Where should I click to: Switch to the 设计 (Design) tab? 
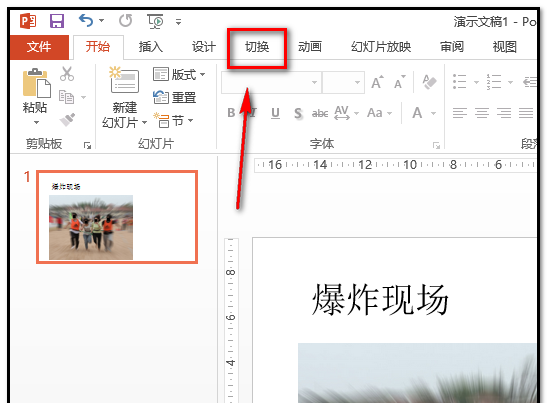[204, 46]
